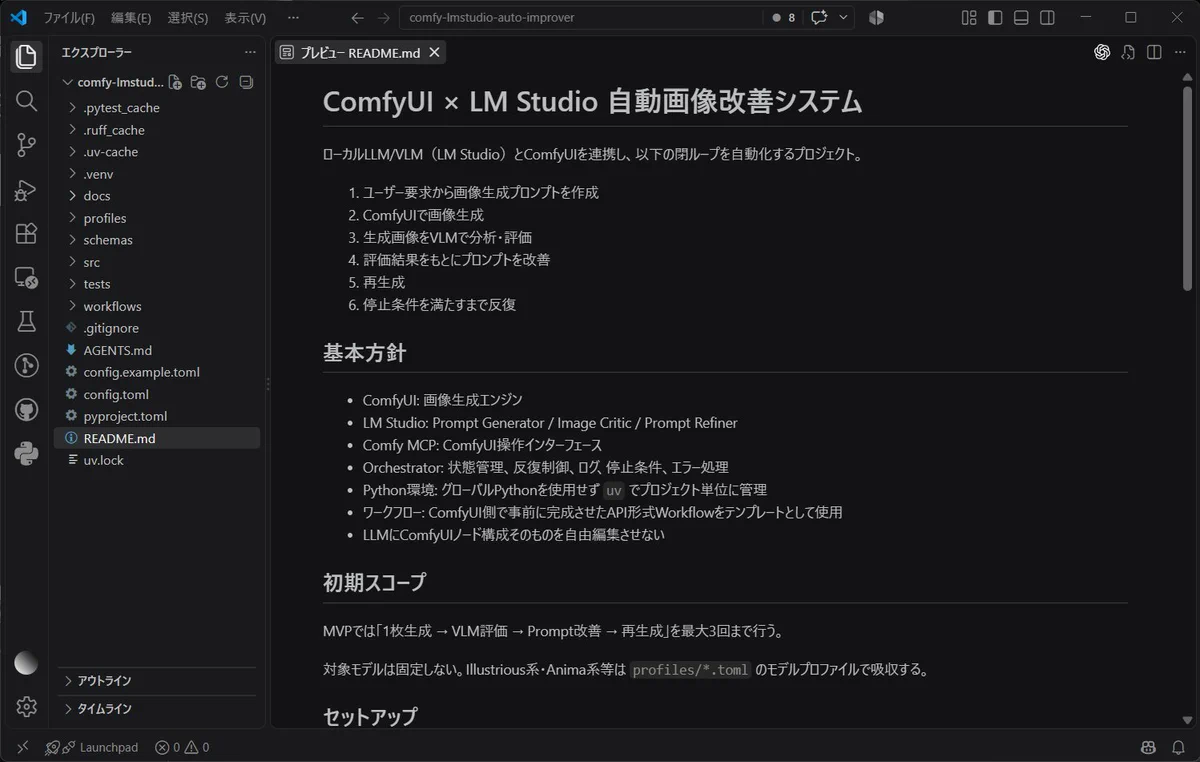1200x762 pixels.
Task: Click the New Folder icon in explorer
Action: [198, 82]
